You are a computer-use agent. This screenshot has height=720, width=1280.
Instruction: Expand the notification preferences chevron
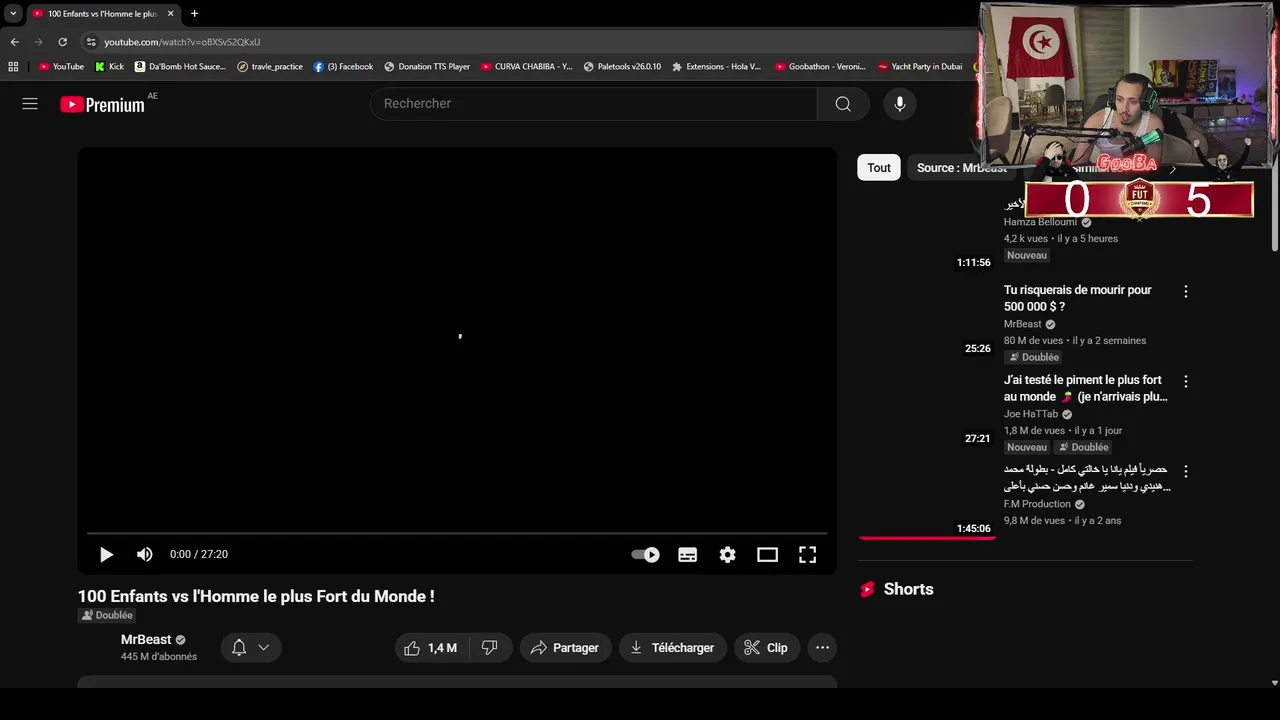tap(264, 648)
